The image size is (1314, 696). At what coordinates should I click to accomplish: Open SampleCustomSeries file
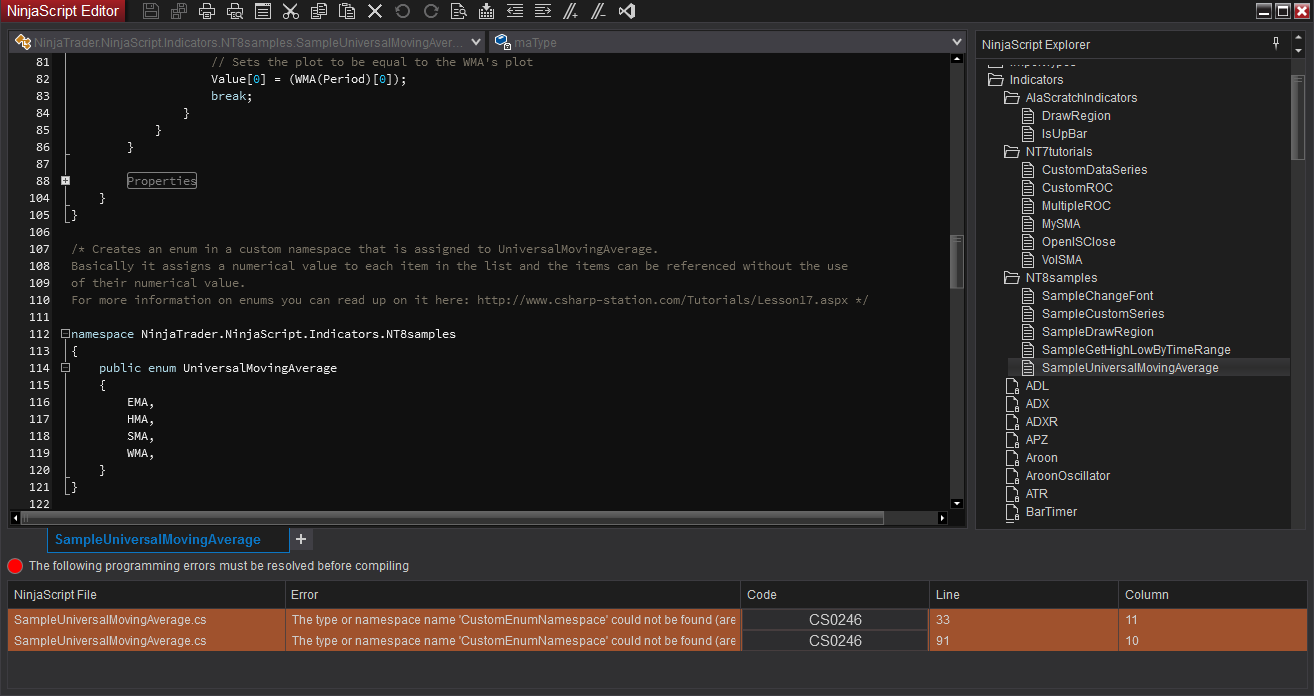1103,314
